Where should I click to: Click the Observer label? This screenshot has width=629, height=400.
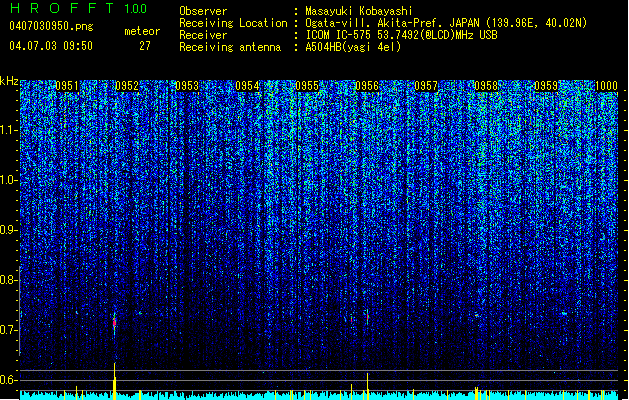coord(203,11)
